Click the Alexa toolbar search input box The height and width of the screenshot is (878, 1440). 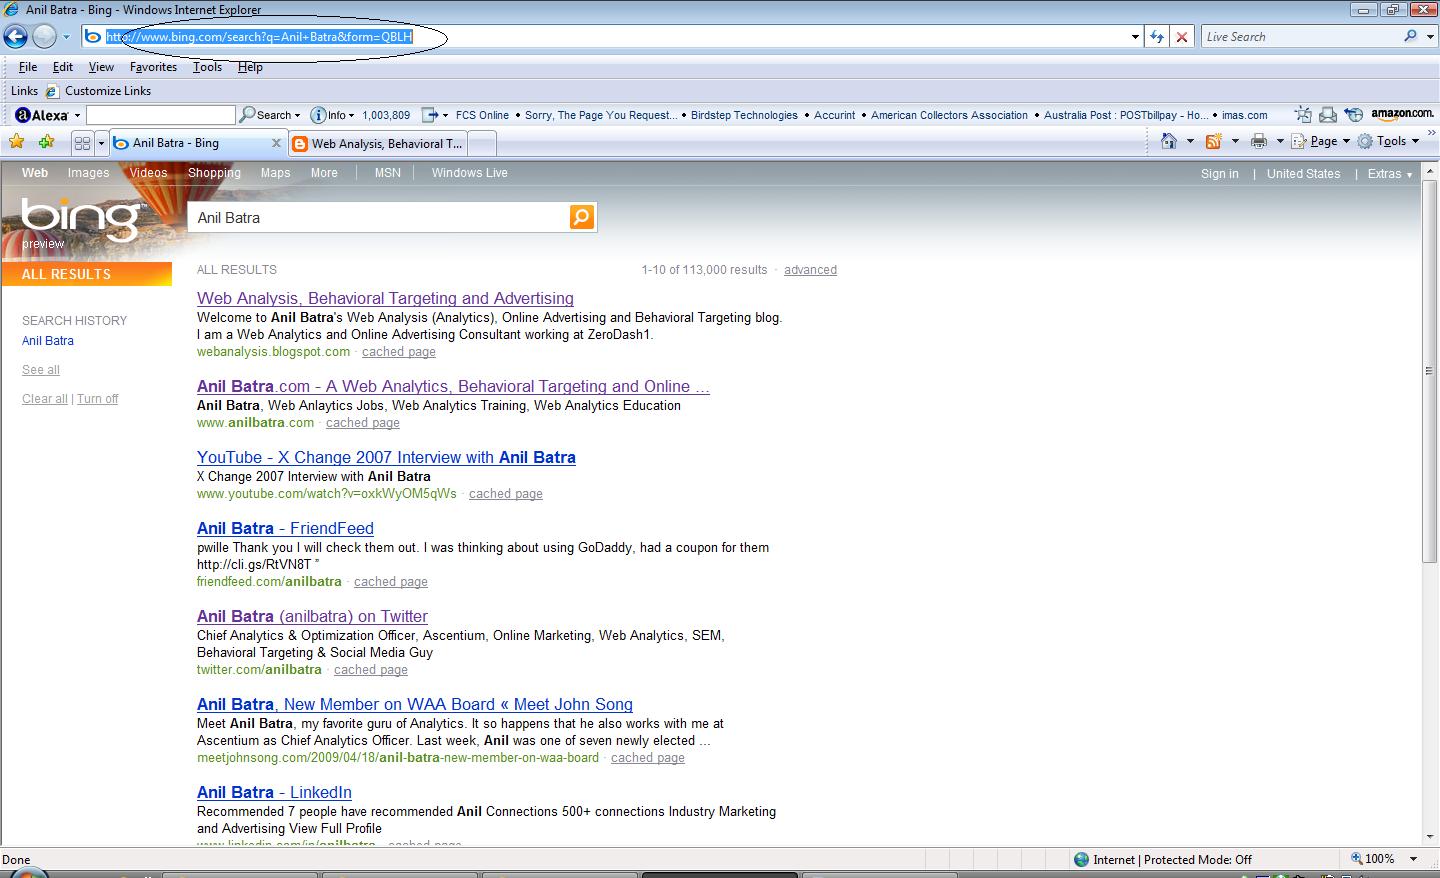click(160, 115)
